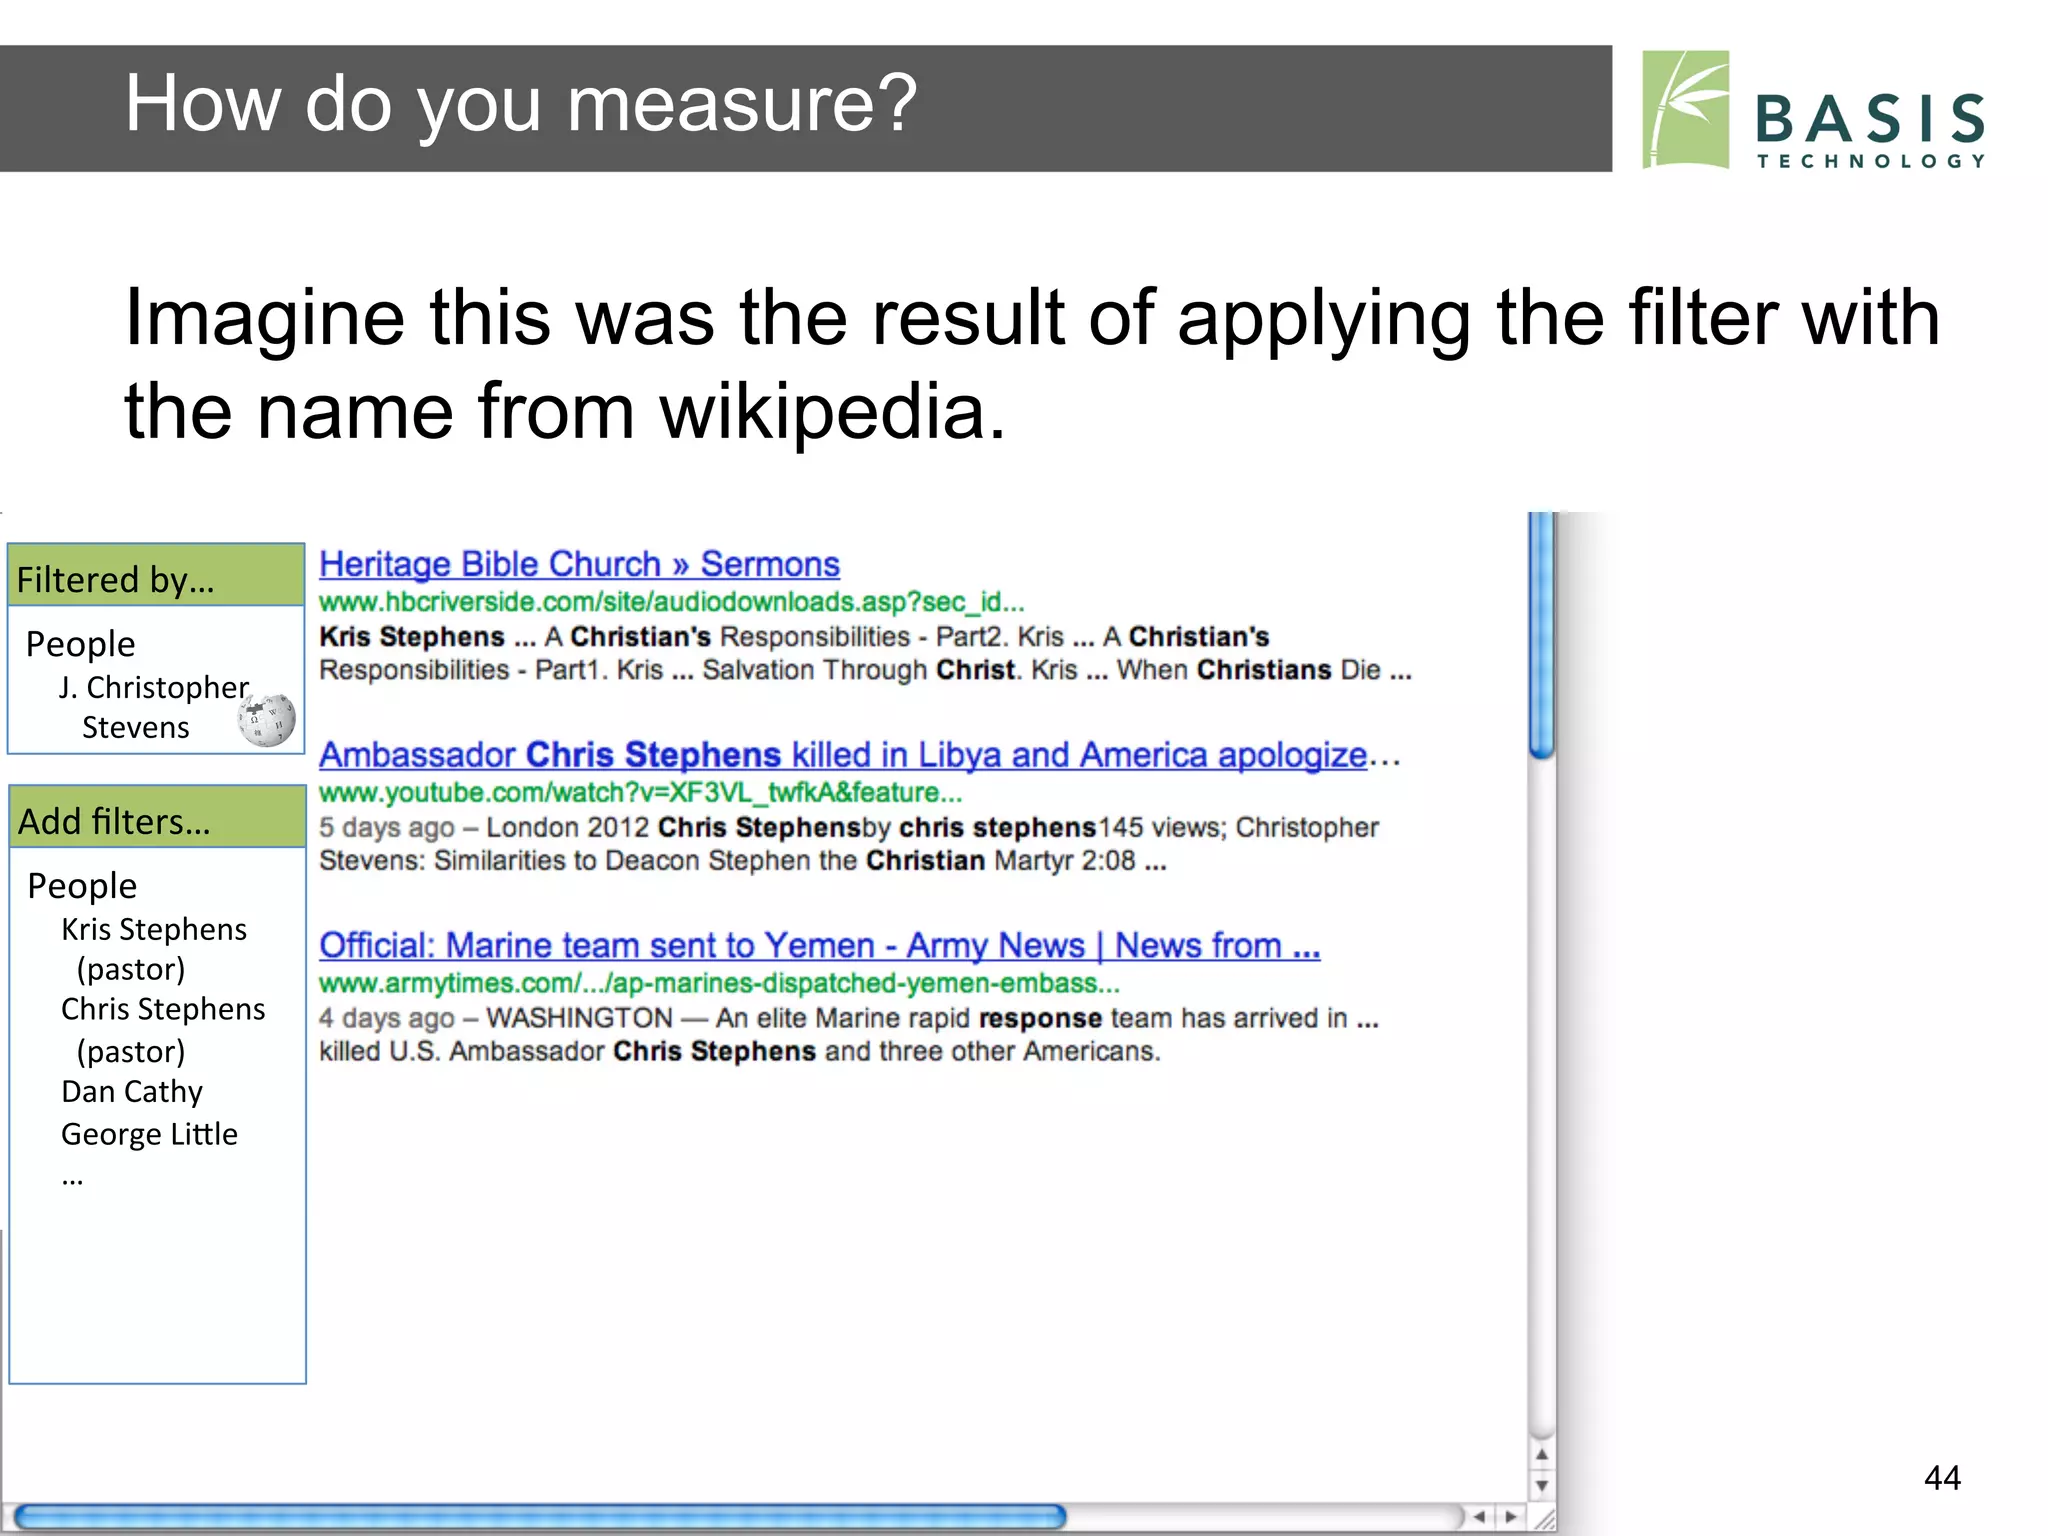Click People heading under Filtered by

coord(80,644)
